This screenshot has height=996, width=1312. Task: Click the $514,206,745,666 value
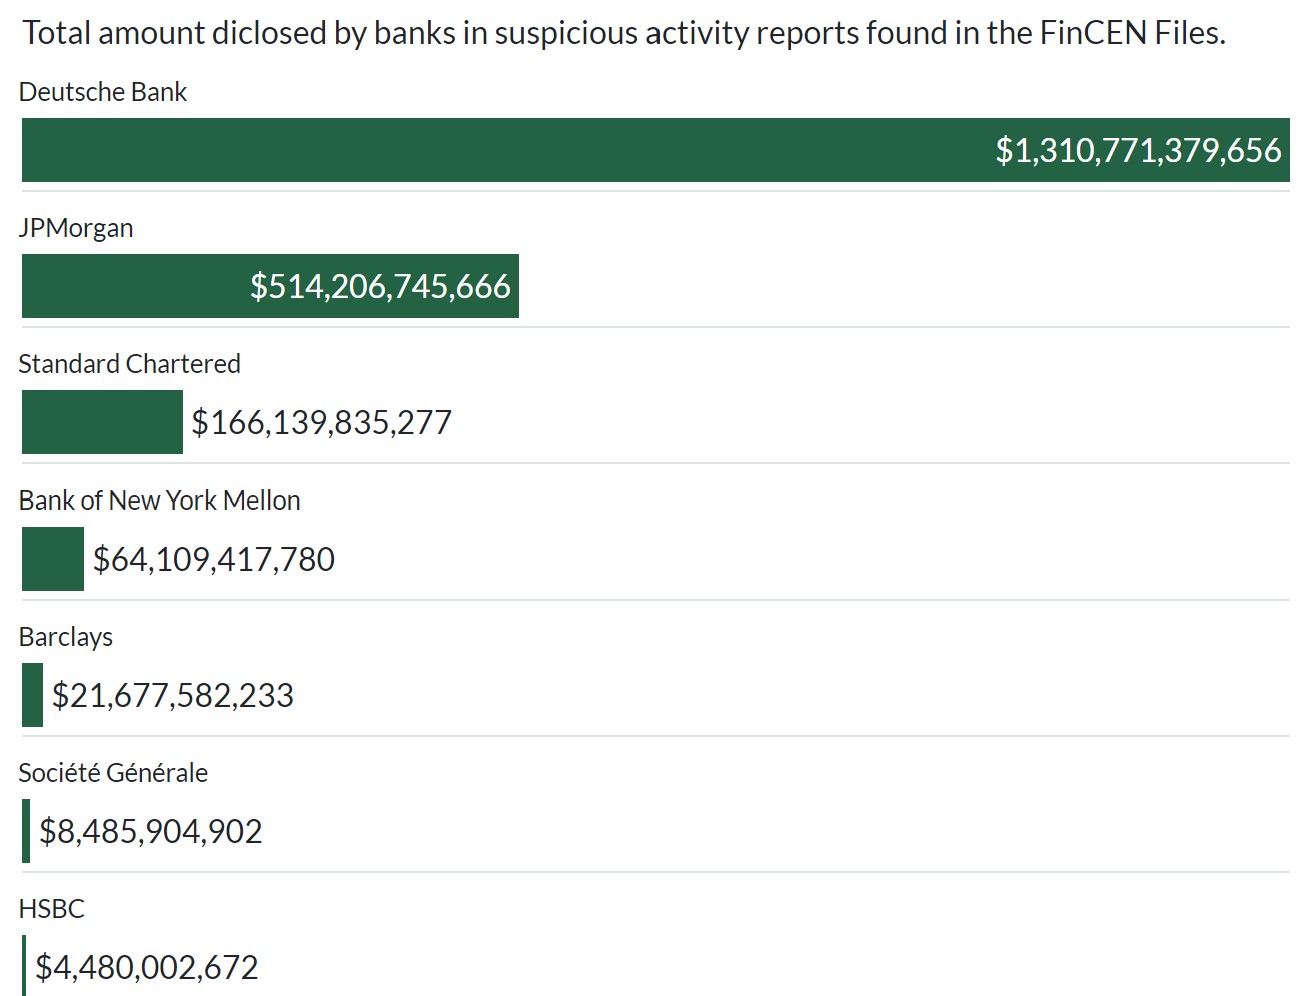point(380,286)
